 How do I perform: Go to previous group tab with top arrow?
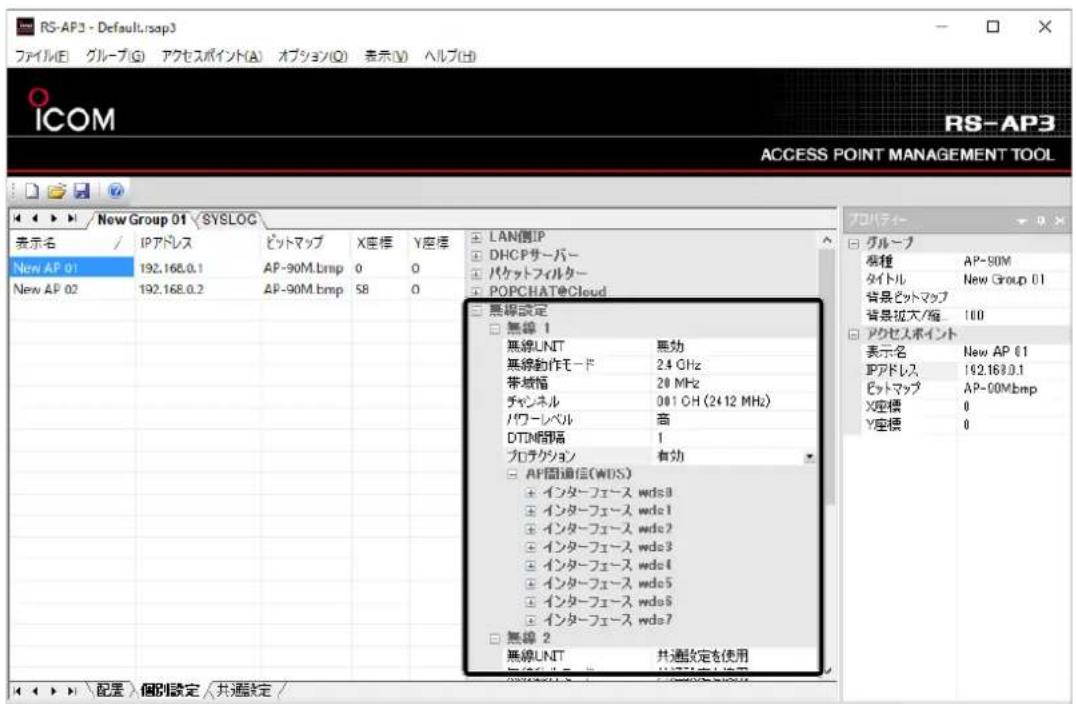(35, 219)
